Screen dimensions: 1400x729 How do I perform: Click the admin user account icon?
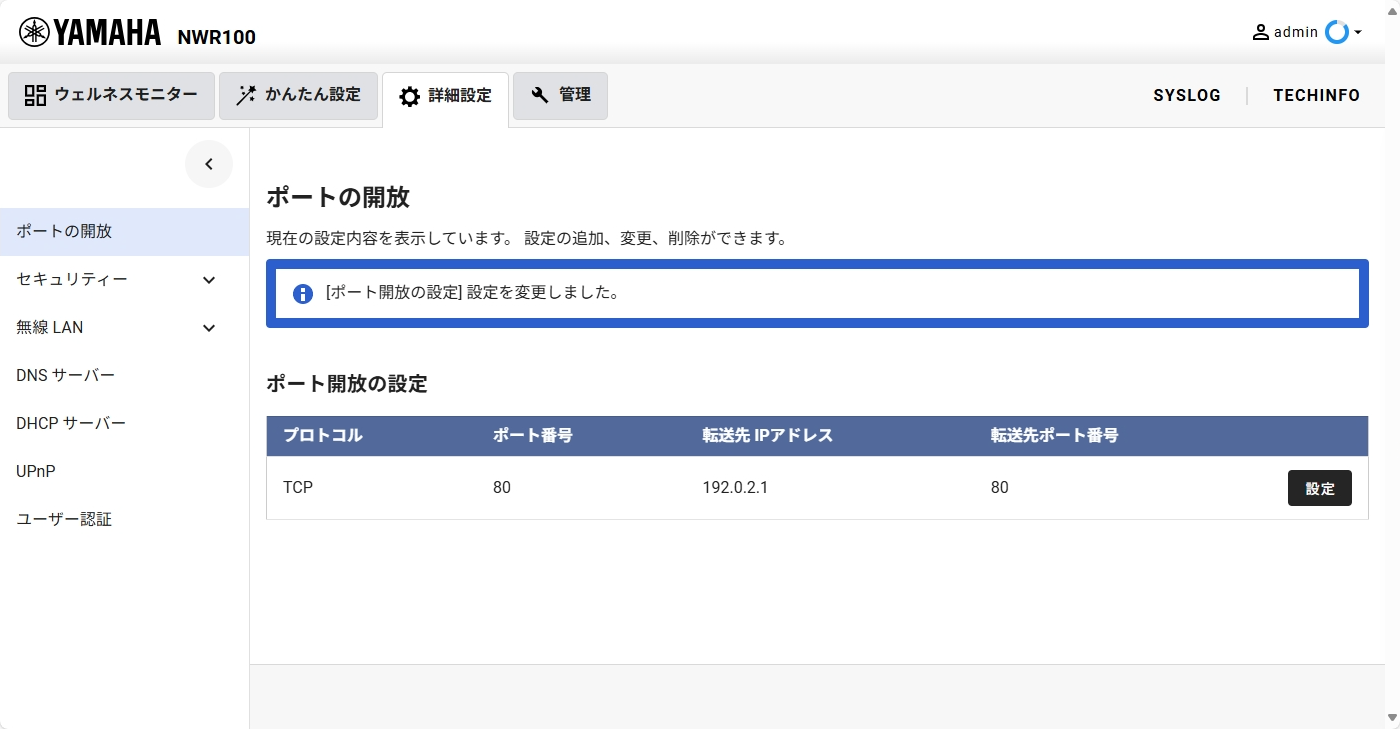(1260, 31)
